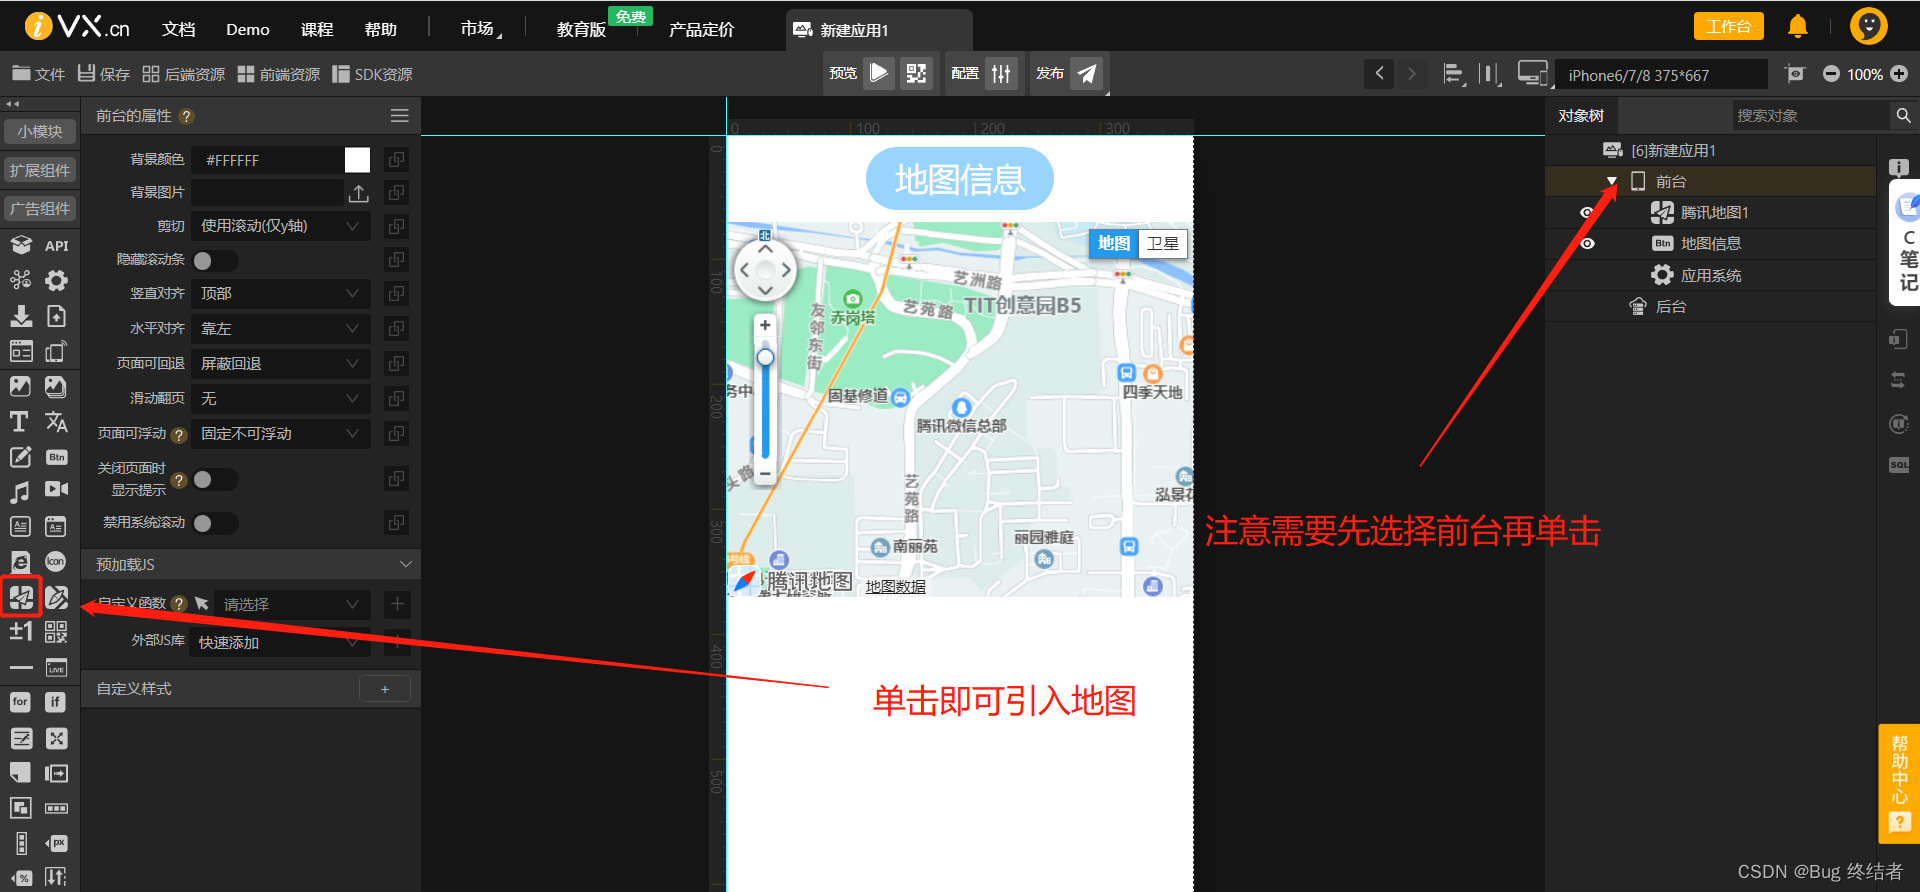Viewport: 1920px width, 892px height.
Task: Select the counter ±1 component icon
Action: 21,631
